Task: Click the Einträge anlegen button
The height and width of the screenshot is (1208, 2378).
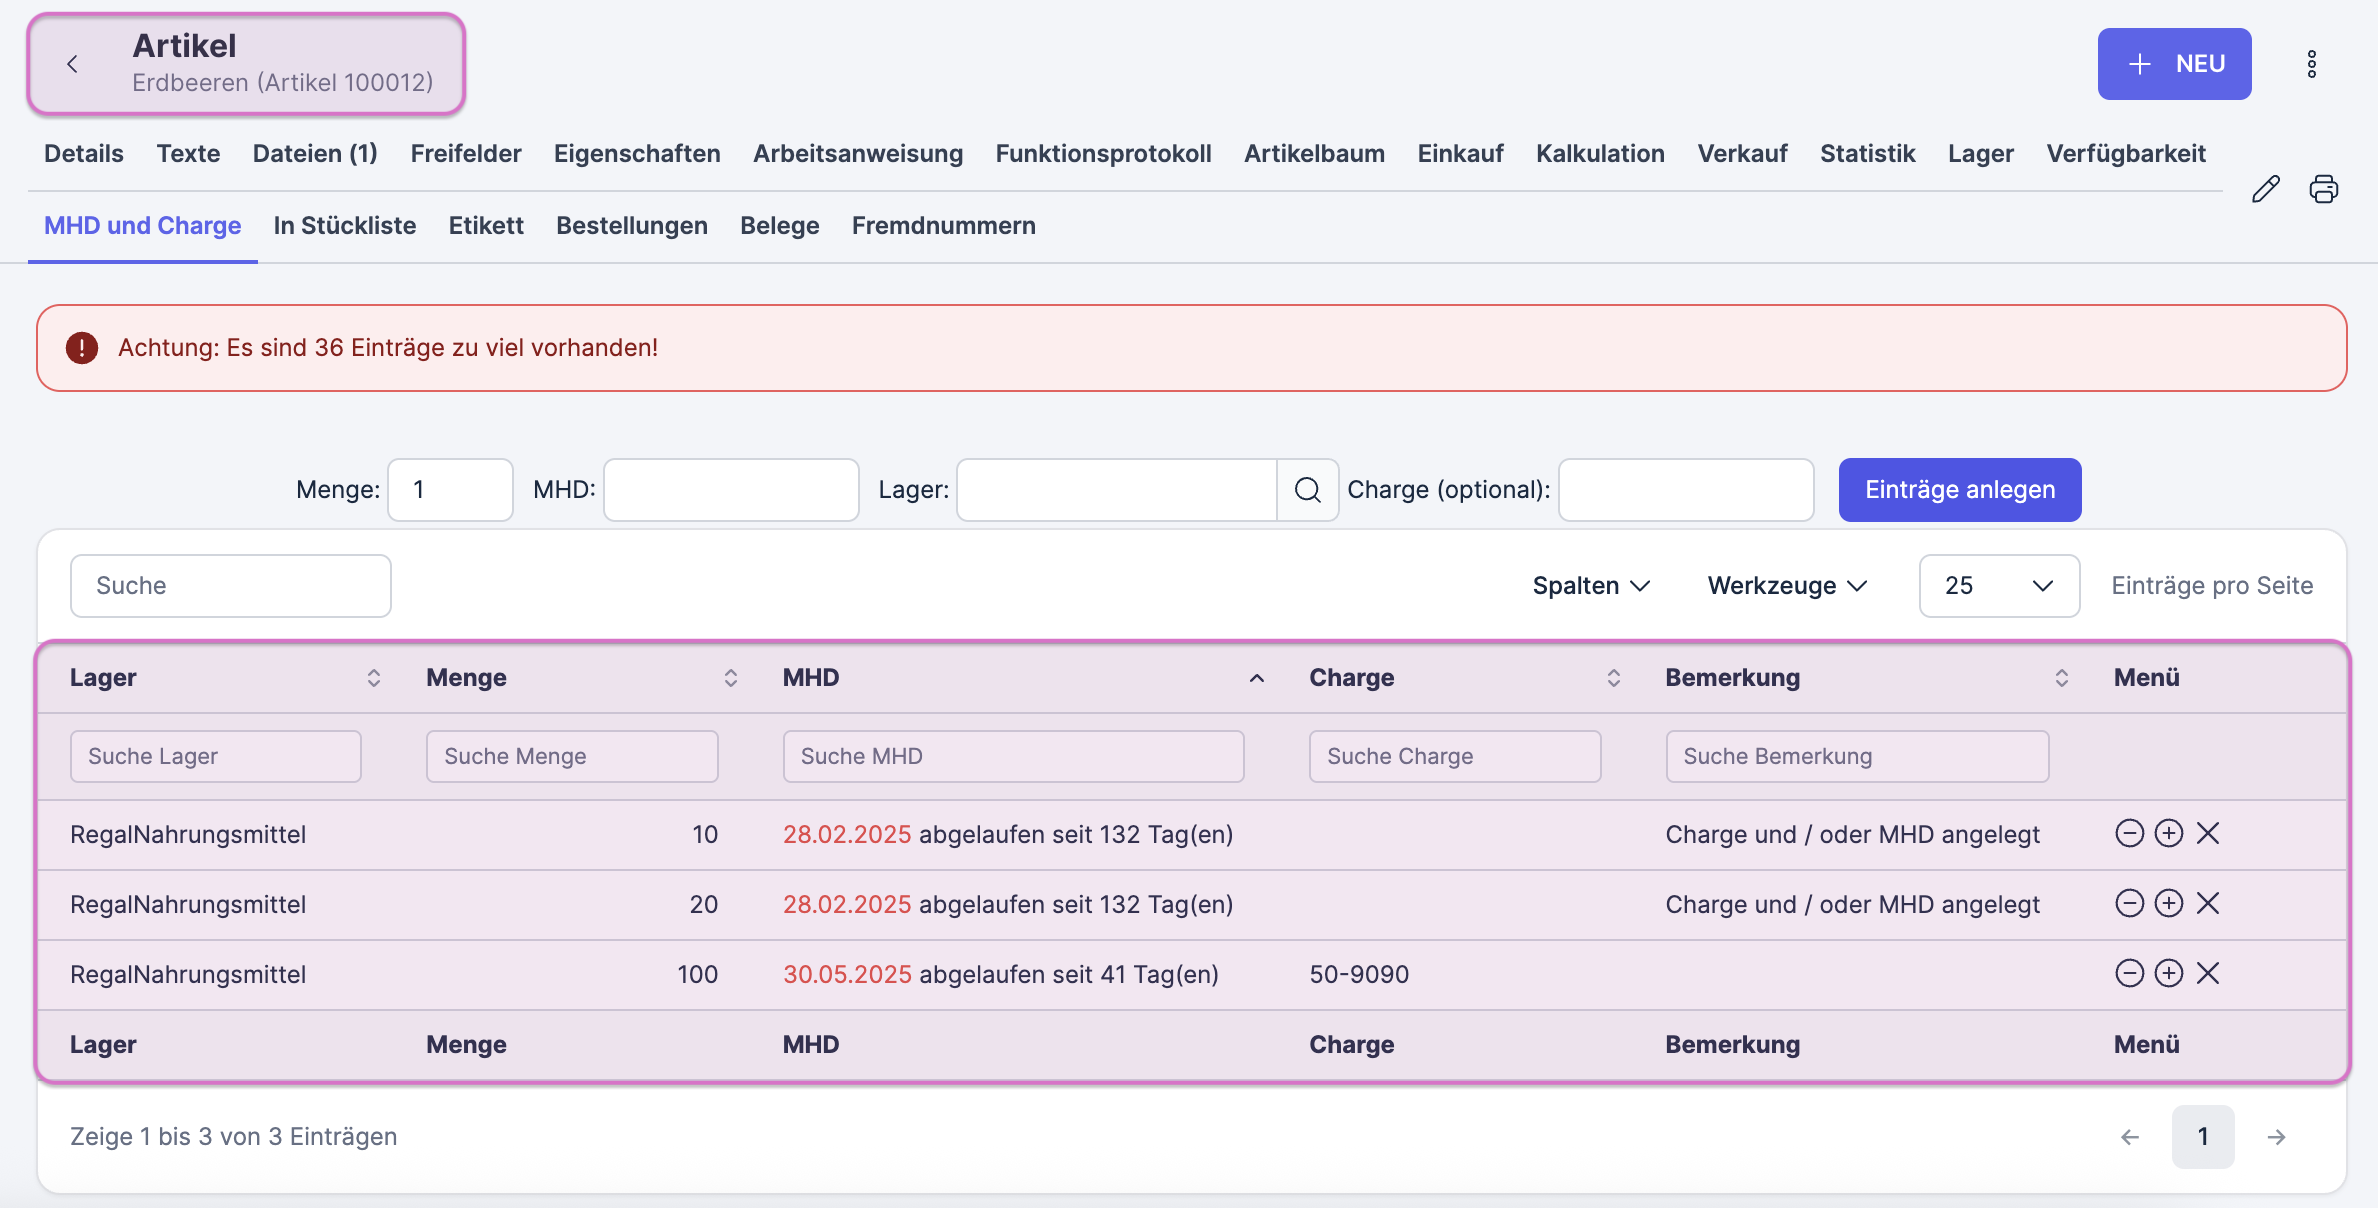Action: [x=1959, y=490]
